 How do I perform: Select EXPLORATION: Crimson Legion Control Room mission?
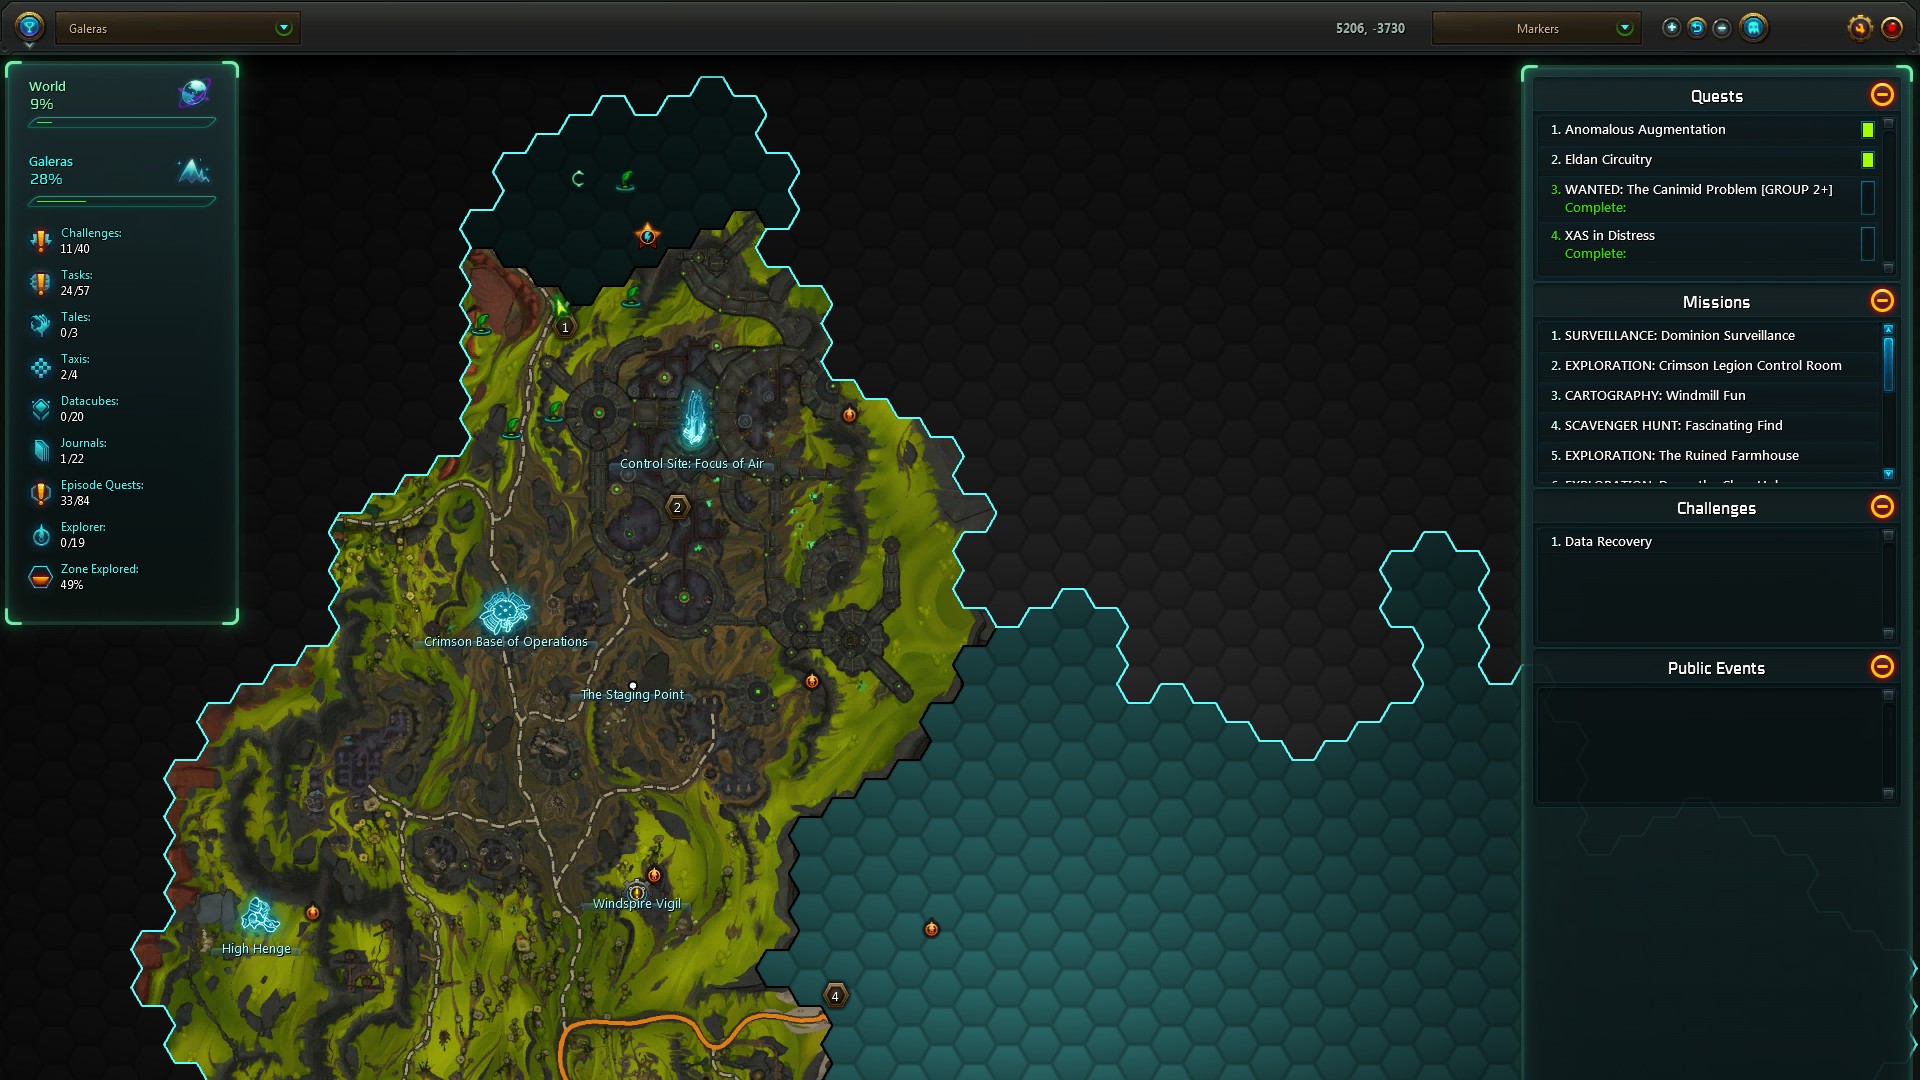(1708, 366)
